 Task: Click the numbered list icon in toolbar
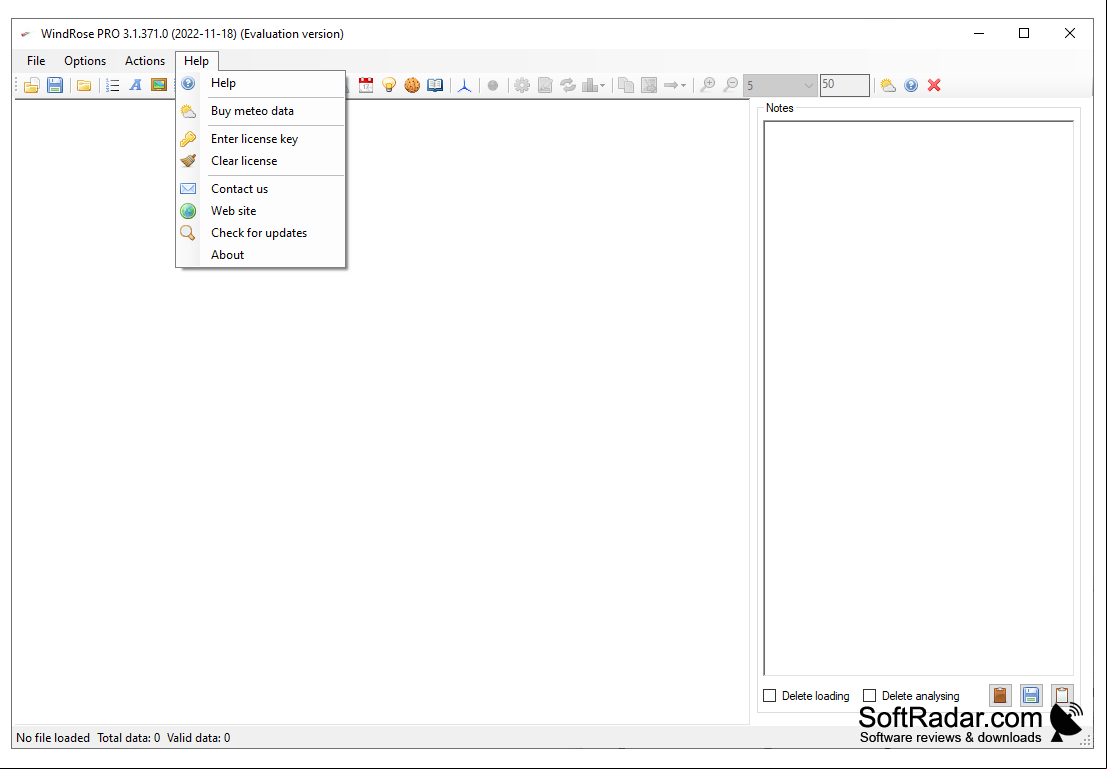click(x=112, y=85)
